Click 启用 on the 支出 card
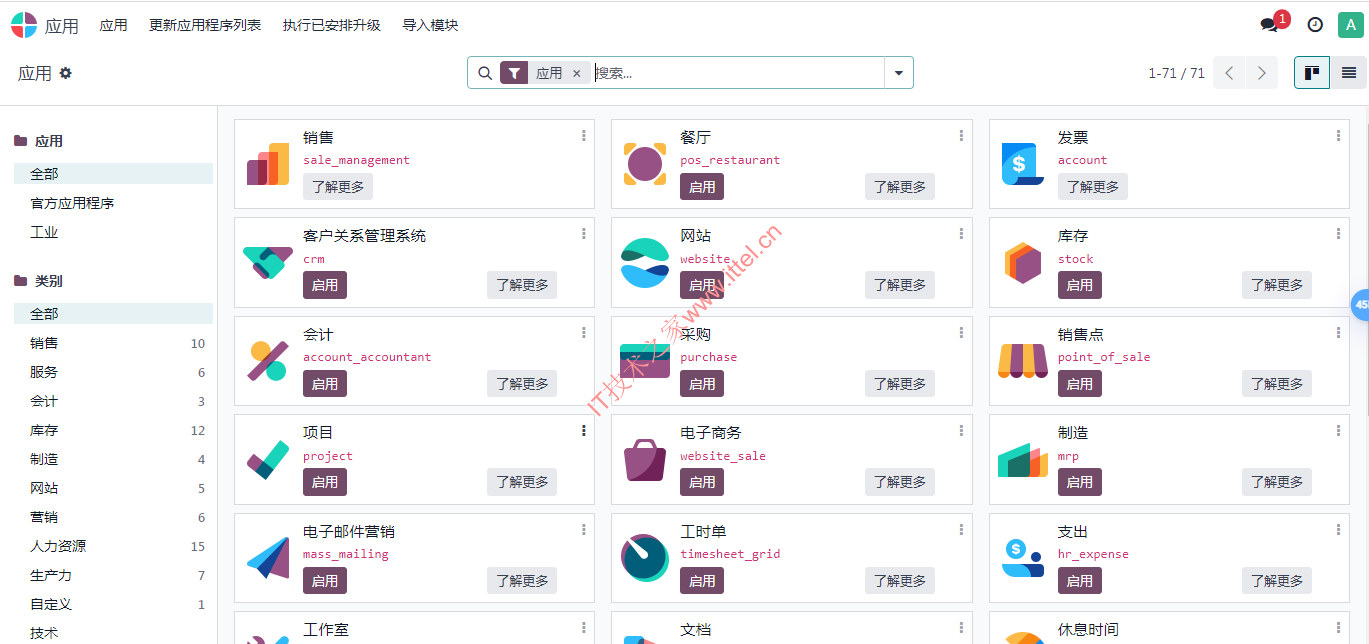 1080,581
